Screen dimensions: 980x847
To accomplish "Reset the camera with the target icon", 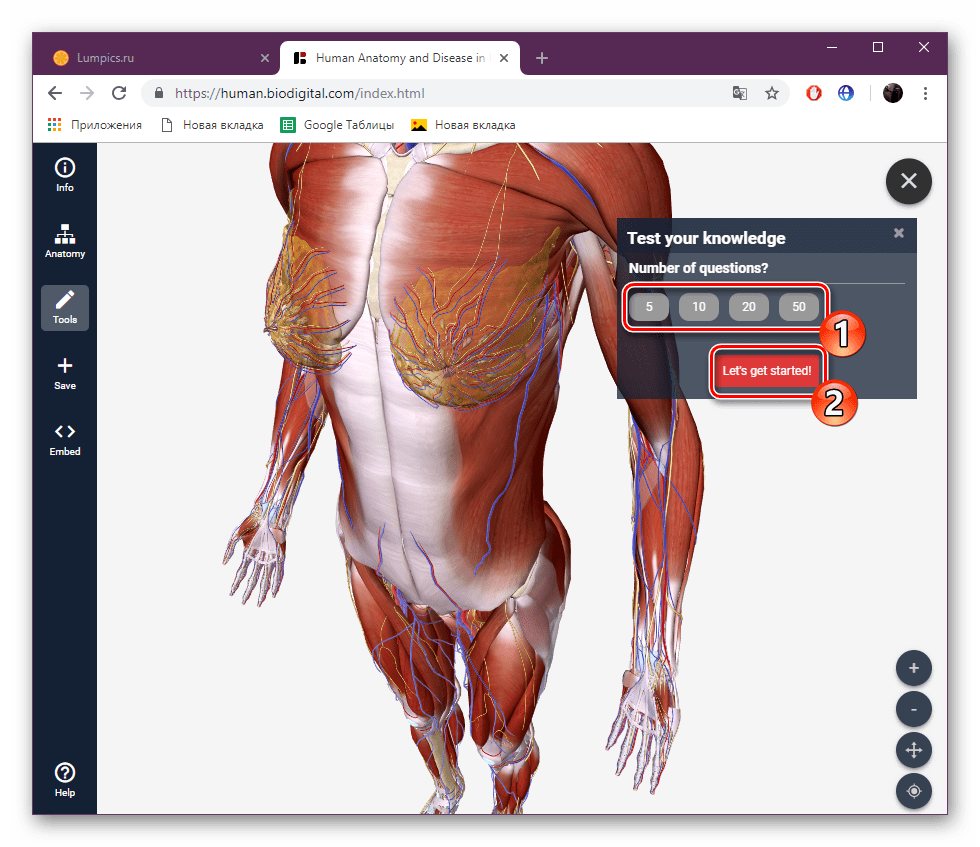I will tap(913, 791).
